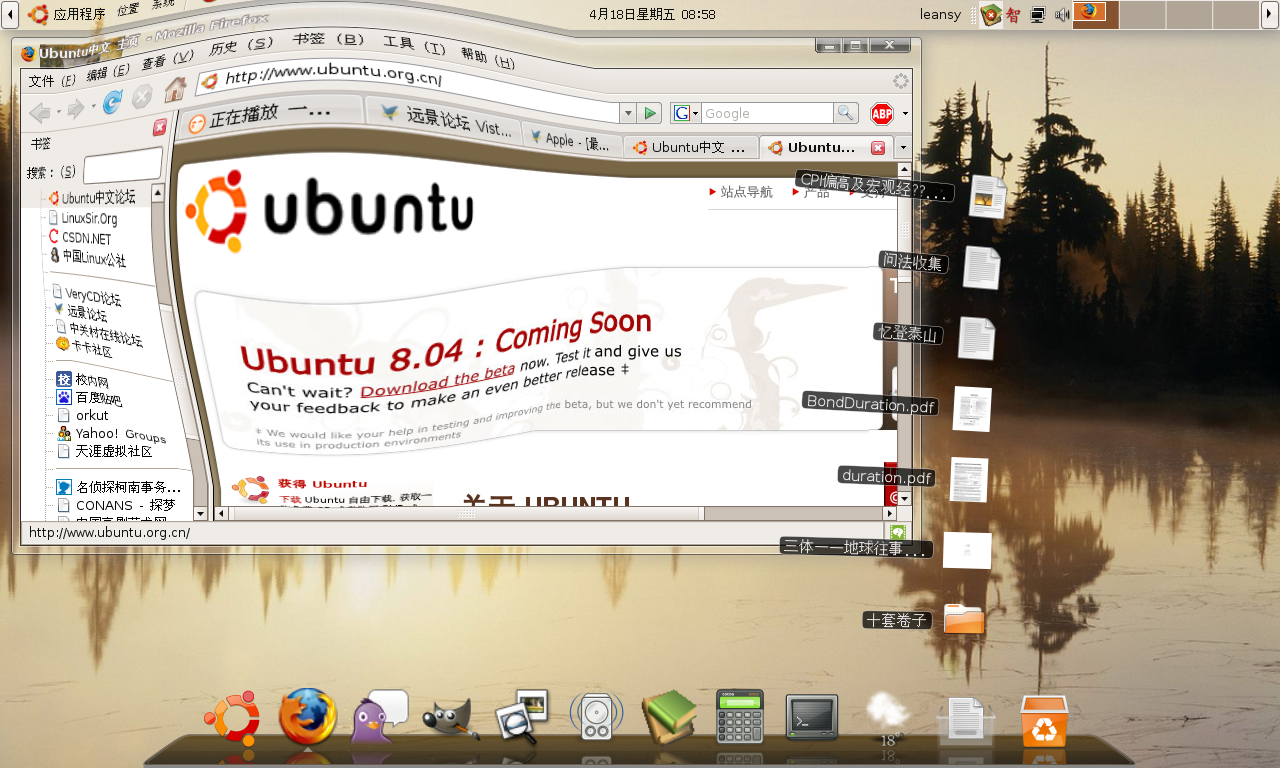Open the orange trash bin in the dock
Image resolution: width=1280 pixels, height=768 pixels.
click(x=1044, y=721)
